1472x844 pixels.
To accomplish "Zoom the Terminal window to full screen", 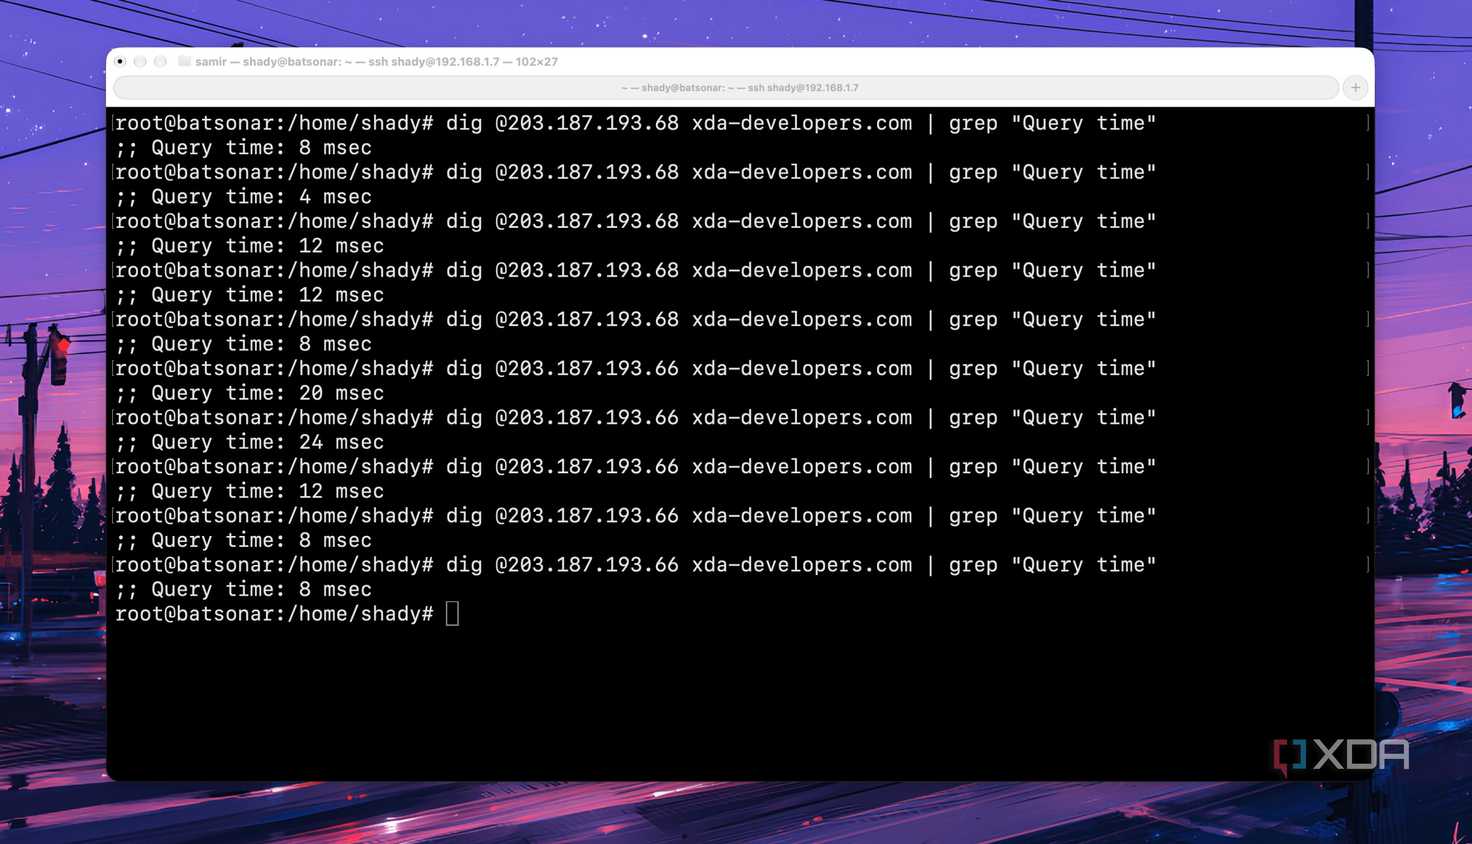I will (160, 62).
